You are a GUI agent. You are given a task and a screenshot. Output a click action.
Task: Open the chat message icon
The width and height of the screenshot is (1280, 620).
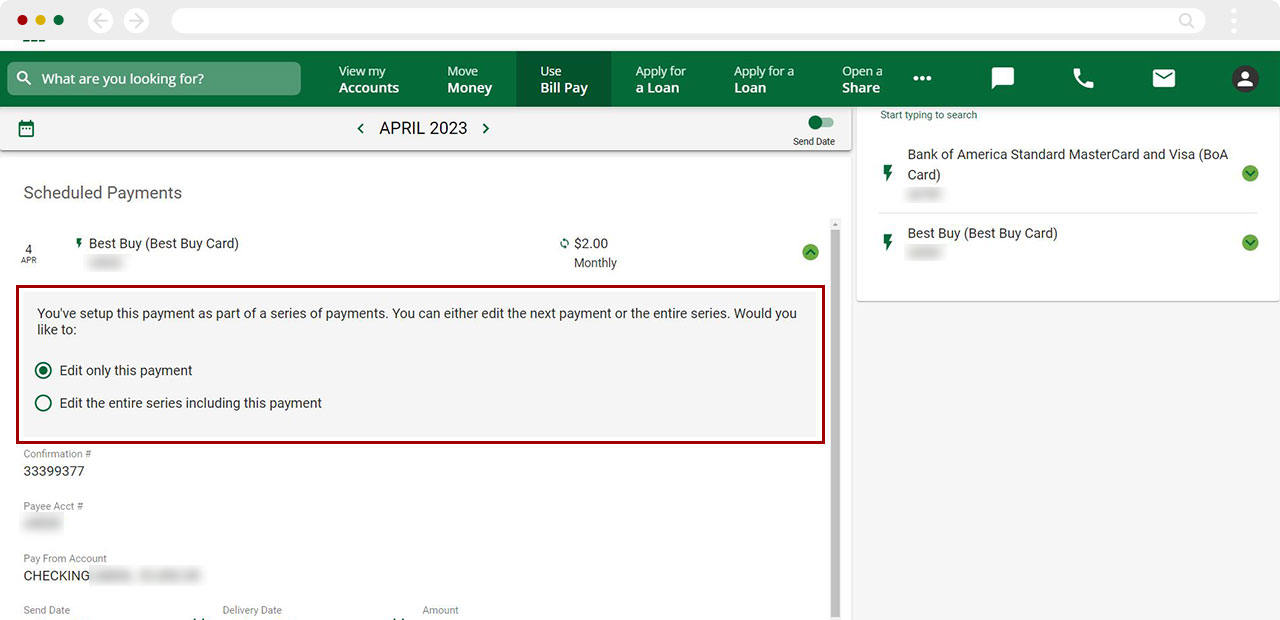[1002, 78]
